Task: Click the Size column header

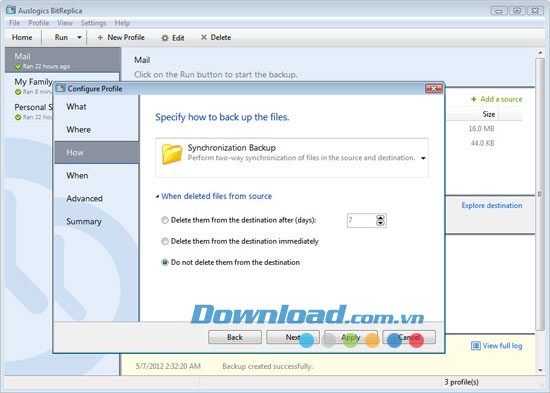Action: tap(489, 114)
